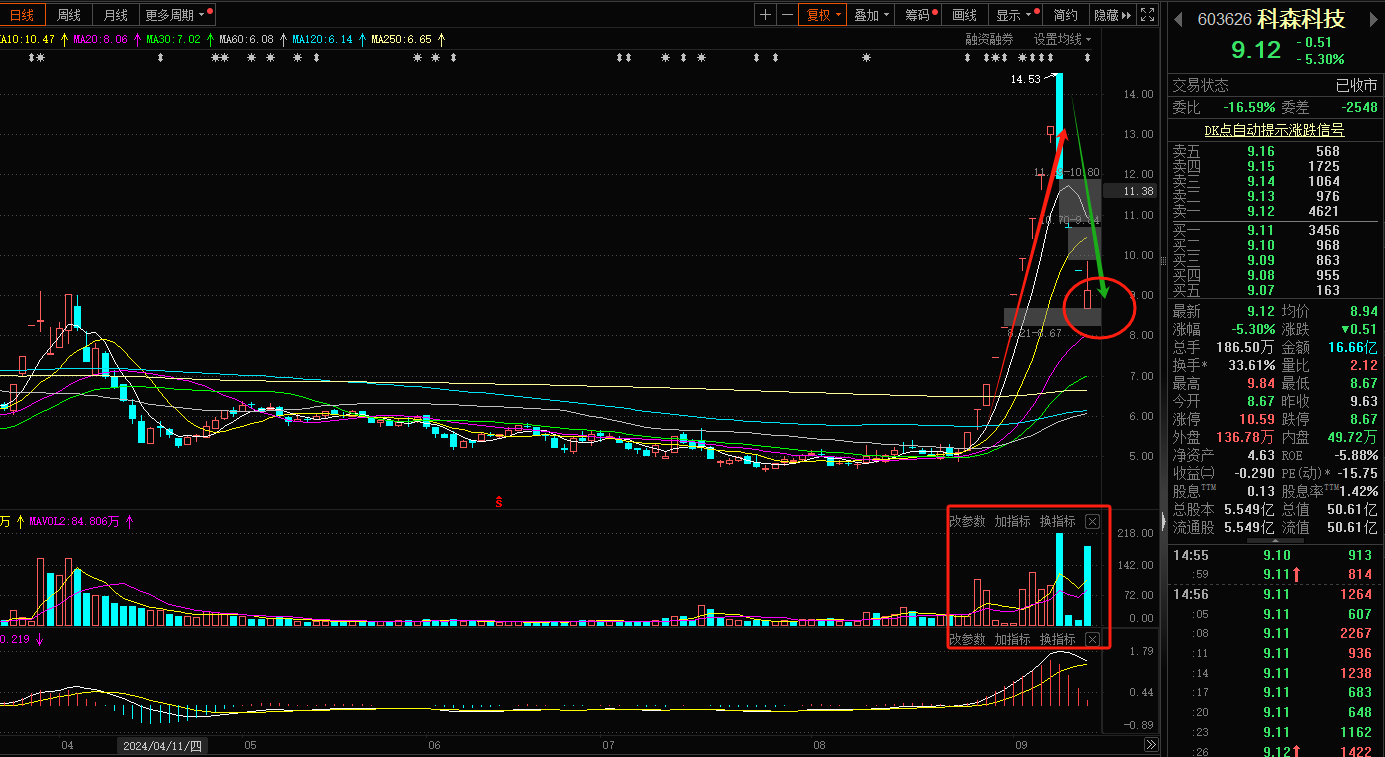Enter fullscreen with the expand icon
The image size is (1385, 757).
coord(1149,15)
